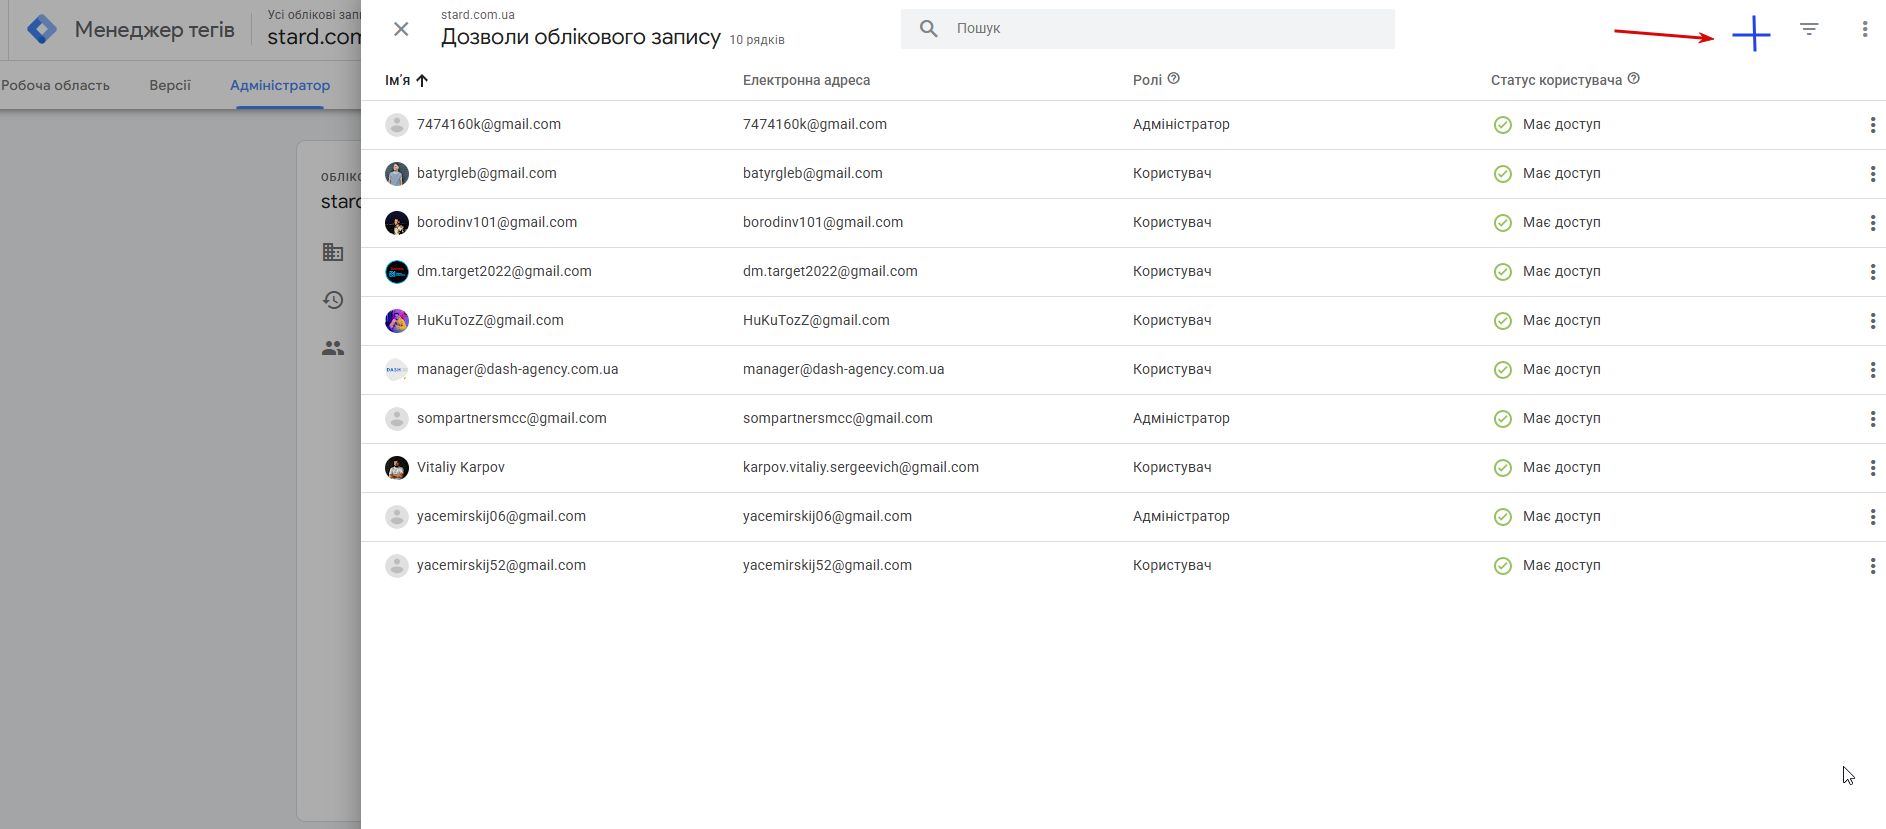Open the Google Tag Manager logo
Screen dimensions: 1886x829
tap(42, 29)
